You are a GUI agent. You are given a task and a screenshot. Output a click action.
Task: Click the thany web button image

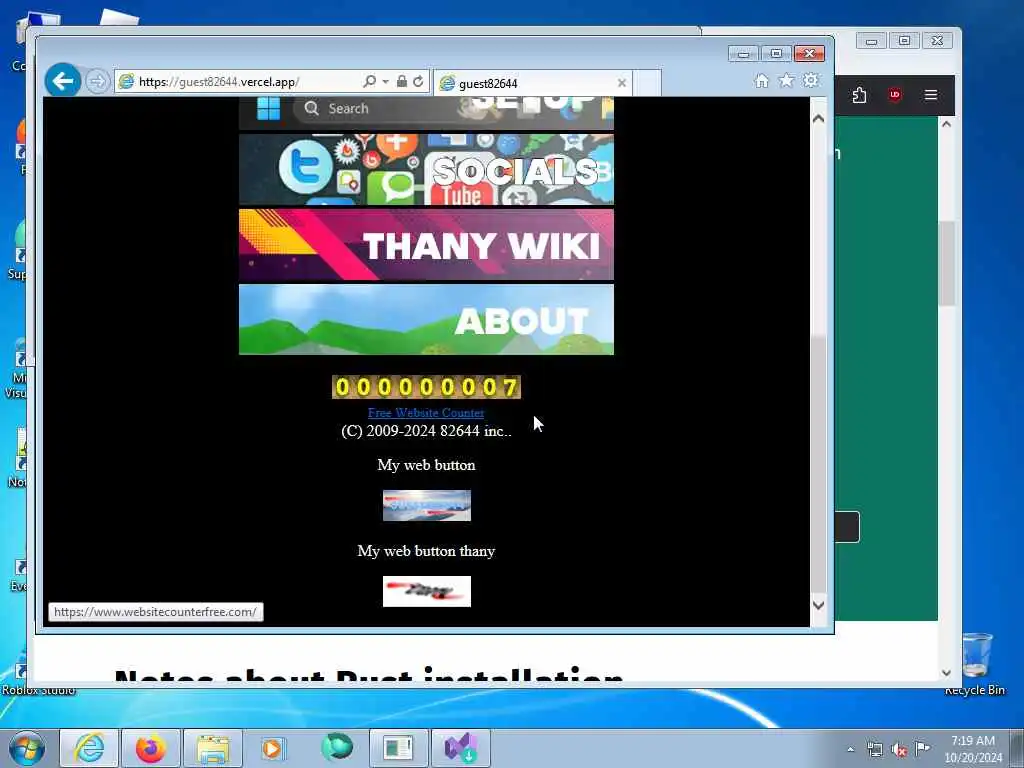tap(426, 591)
